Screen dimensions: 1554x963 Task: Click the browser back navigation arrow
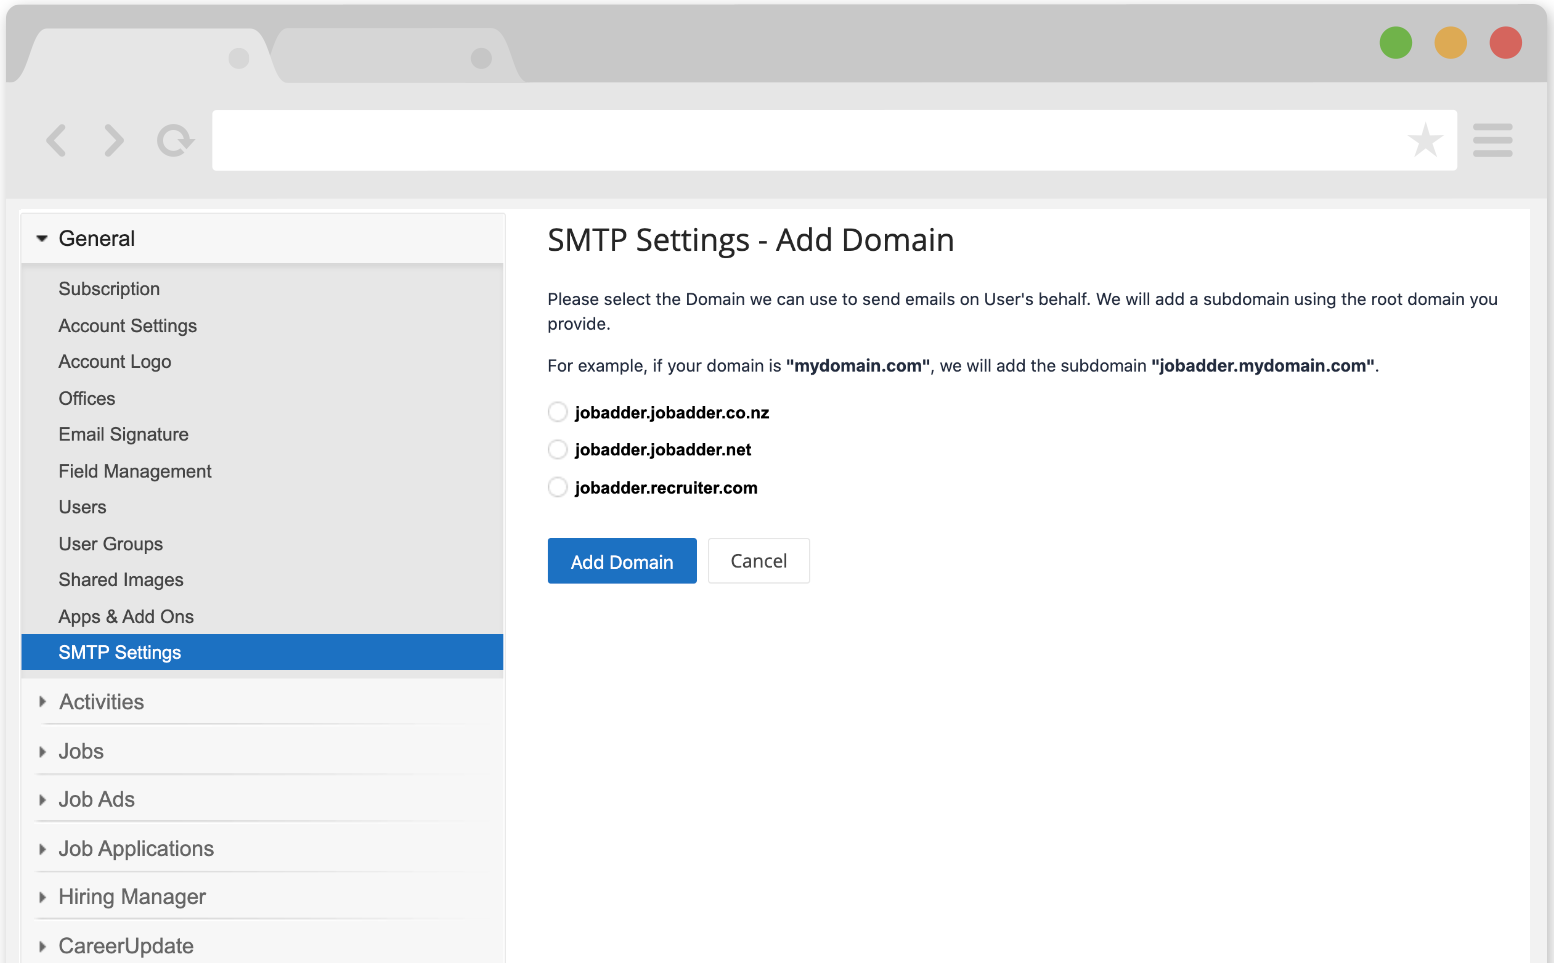click(56, 140)
